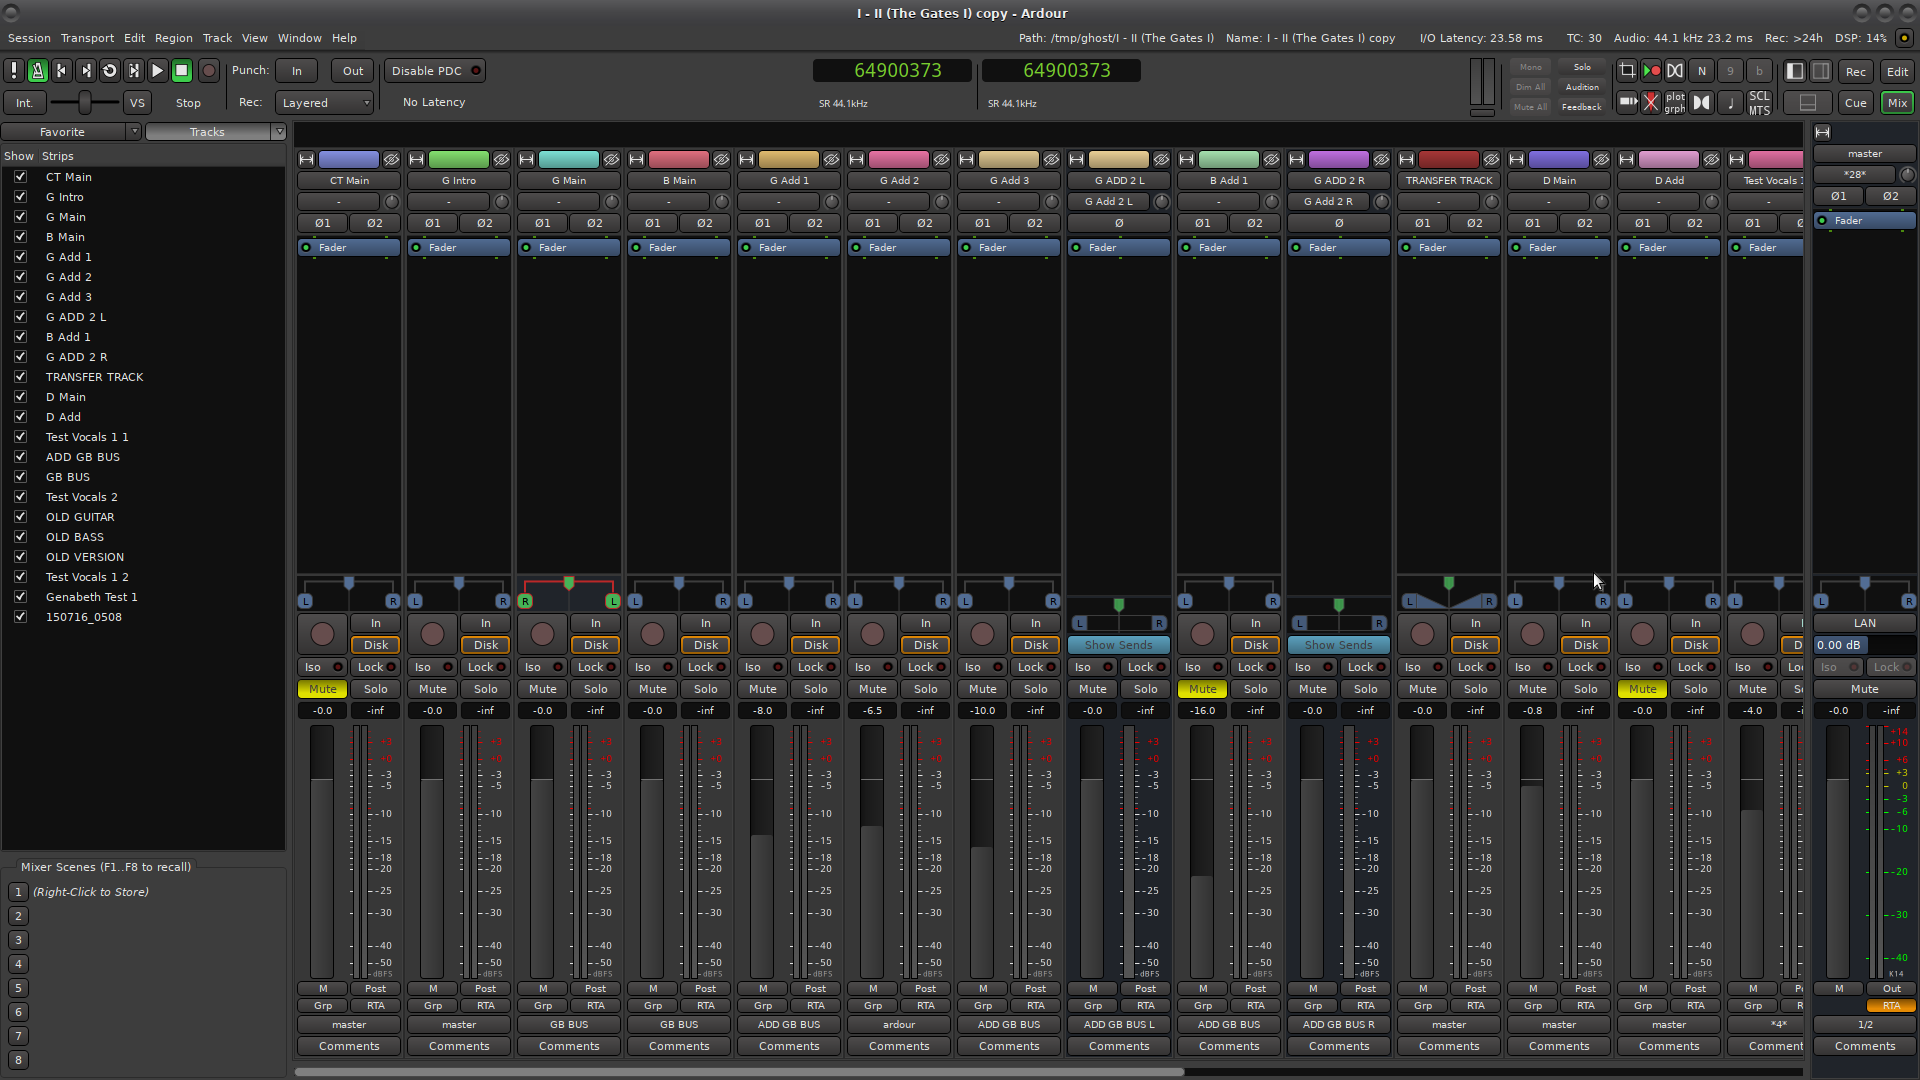Open the Rec mode Layered dropdown
Image resolution: width=1920 pixels, height=1080 pixels.
325,102
